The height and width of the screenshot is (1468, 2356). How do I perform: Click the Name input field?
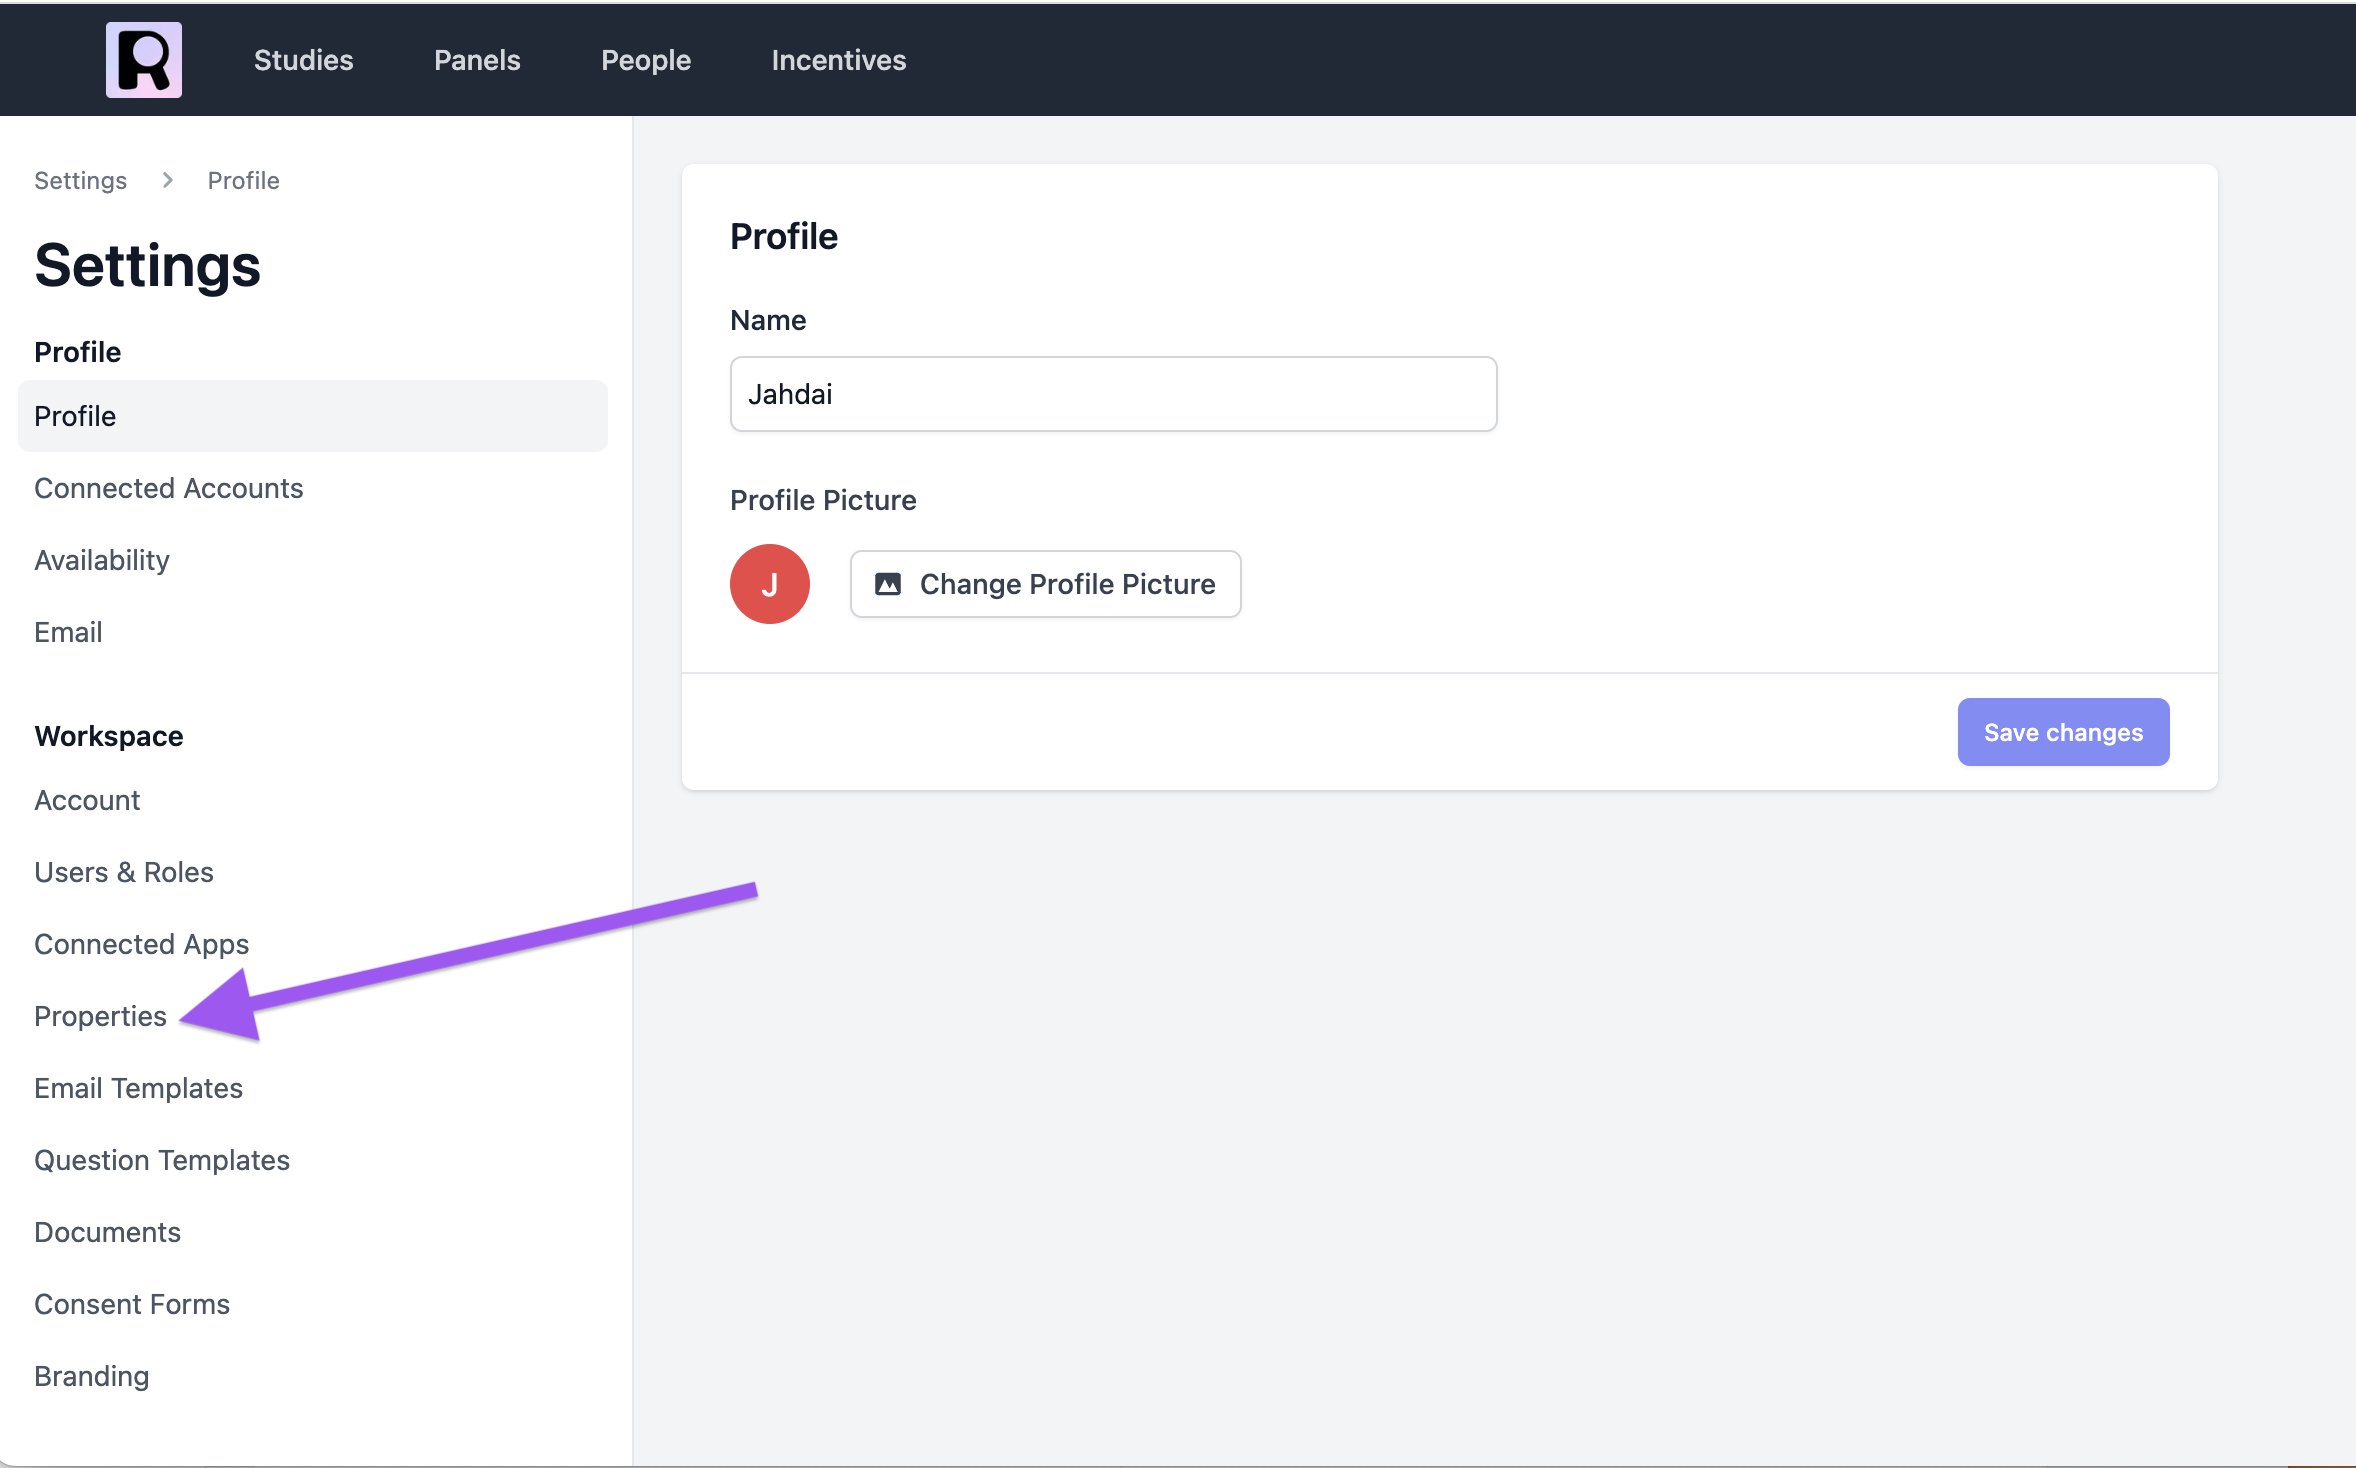(1112, 394)
